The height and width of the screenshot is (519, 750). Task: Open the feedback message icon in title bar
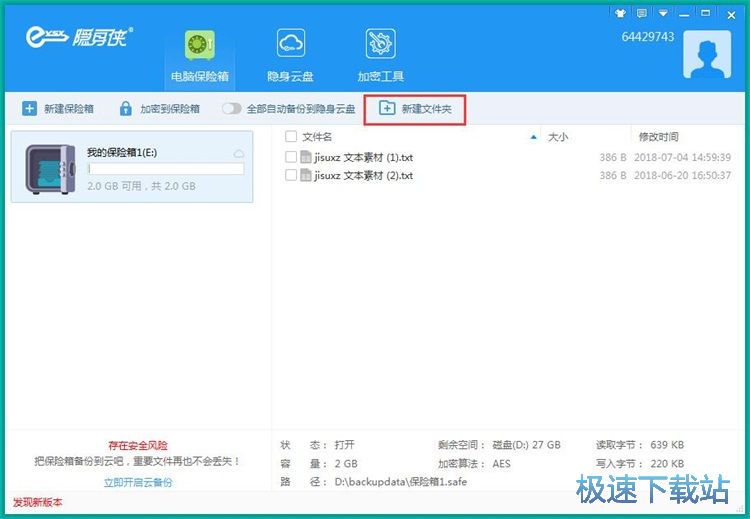[x=641, y=13]
